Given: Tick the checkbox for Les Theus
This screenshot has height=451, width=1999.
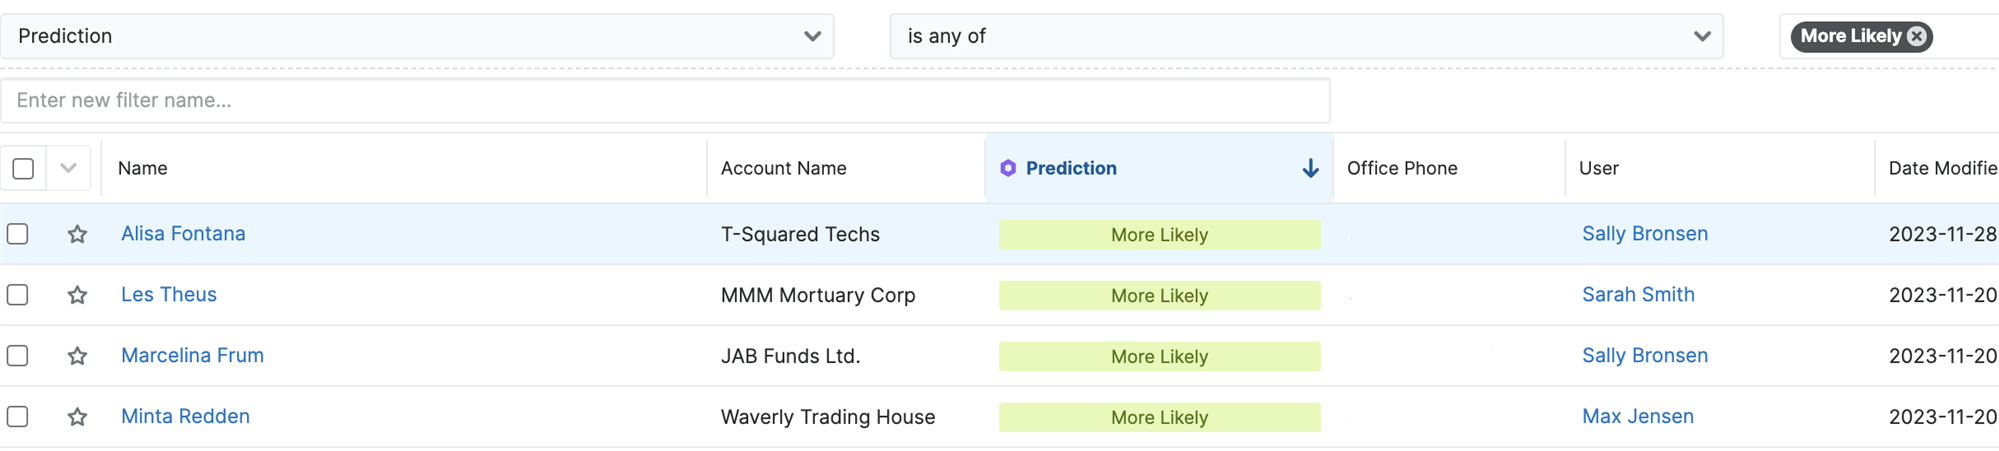Looking at the screenshot, I should pyautogui.click(x=18, y=295).
